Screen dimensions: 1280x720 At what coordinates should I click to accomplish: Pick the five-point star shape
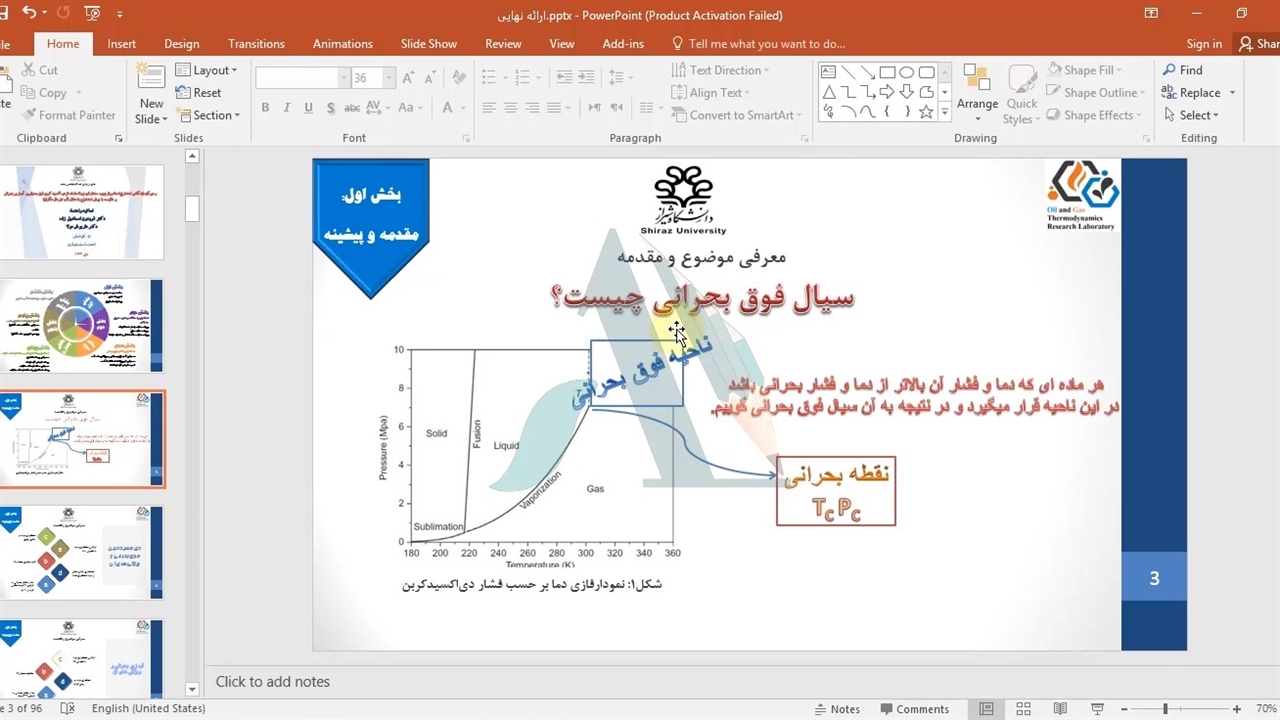pos(926,112)
